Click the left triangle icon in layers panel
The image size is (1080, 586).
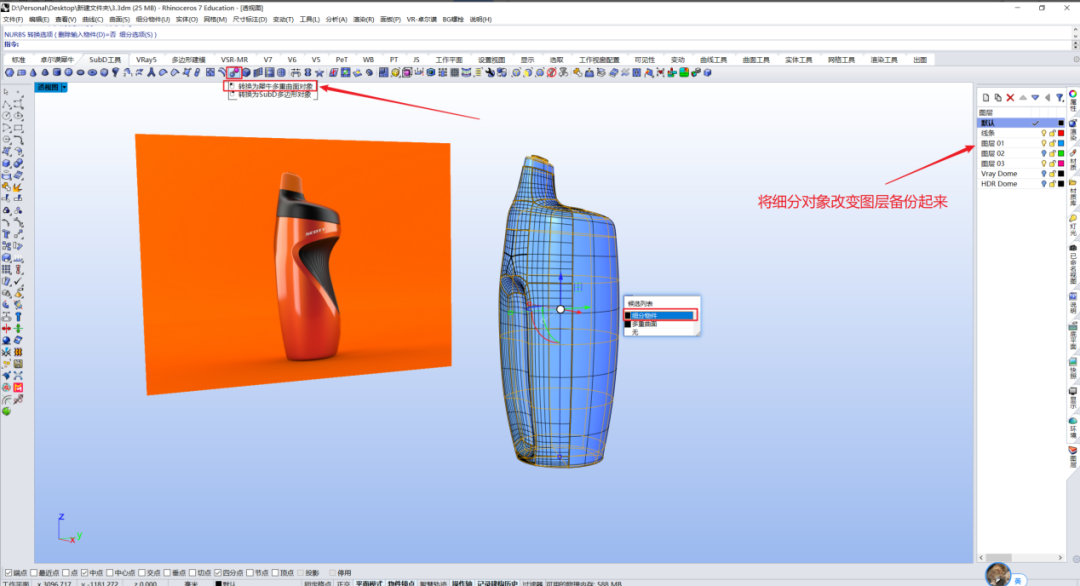[1048, 98]
